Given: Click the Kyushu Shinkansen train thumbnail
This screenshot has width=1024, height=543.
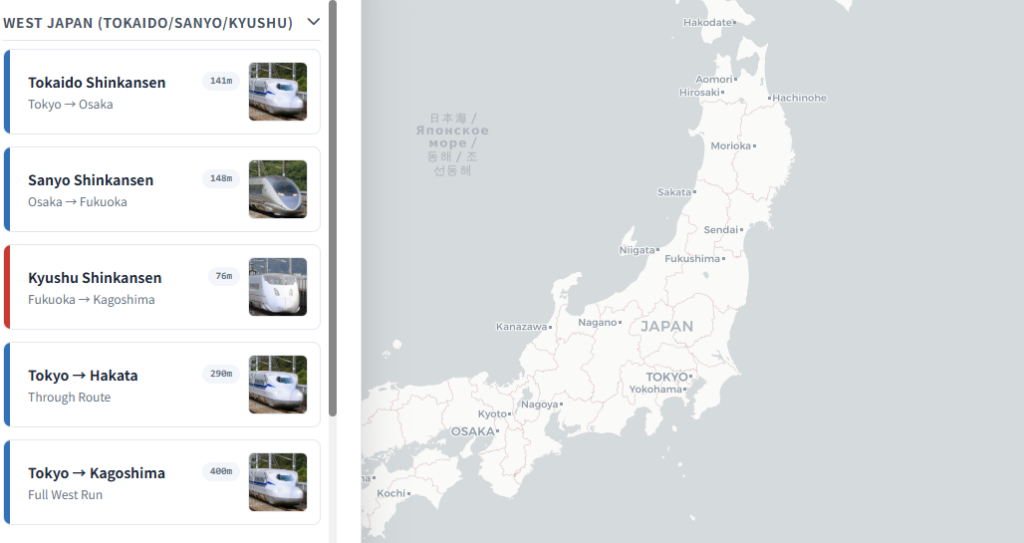Looking at the screenshot, I should point(277,287).
